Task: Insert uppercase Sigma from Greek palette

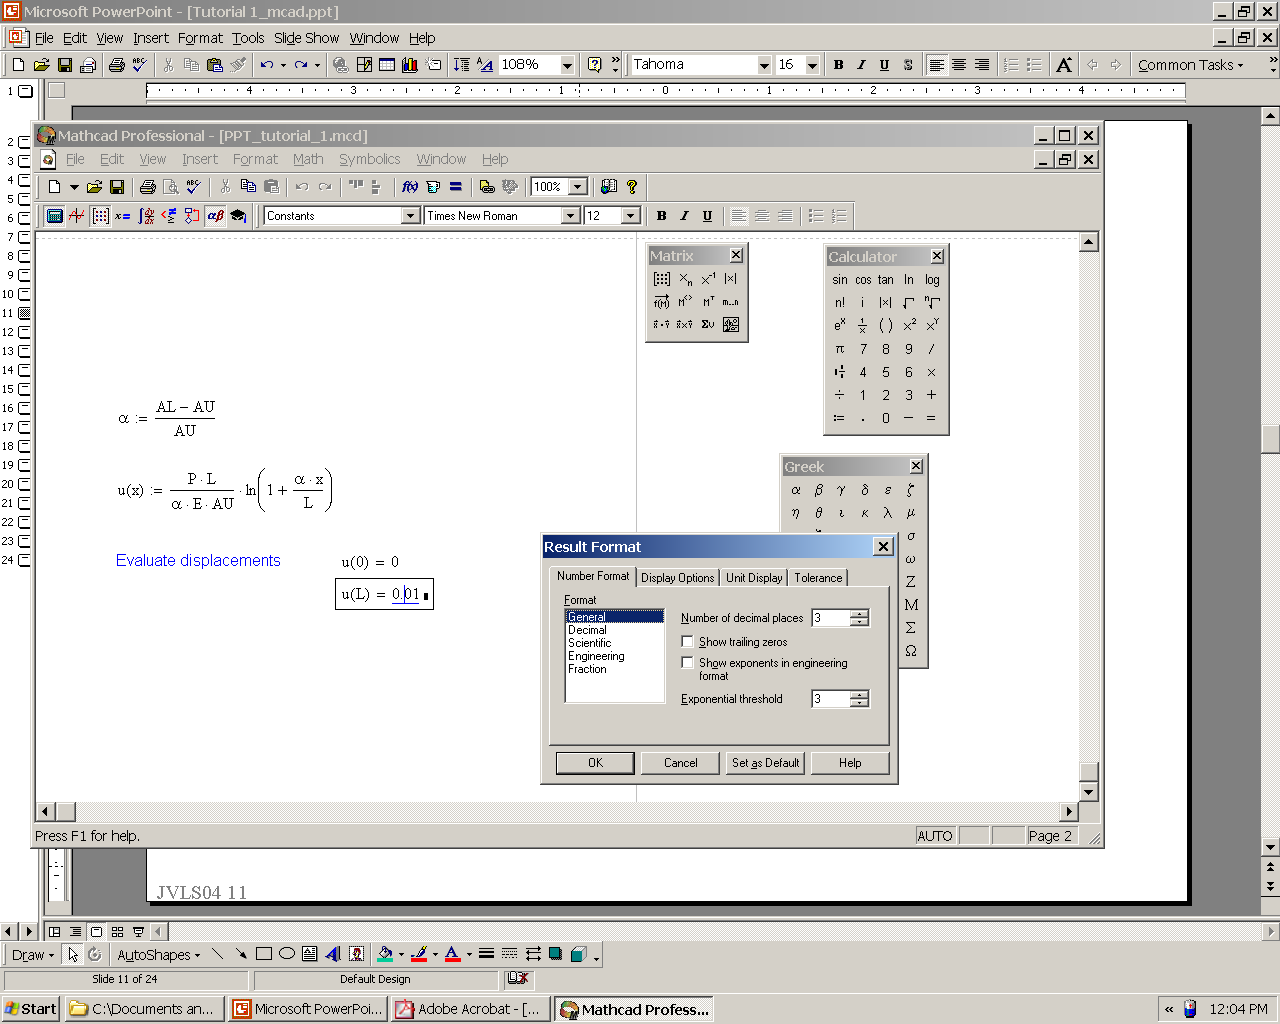Action: (x=911, y=628)
